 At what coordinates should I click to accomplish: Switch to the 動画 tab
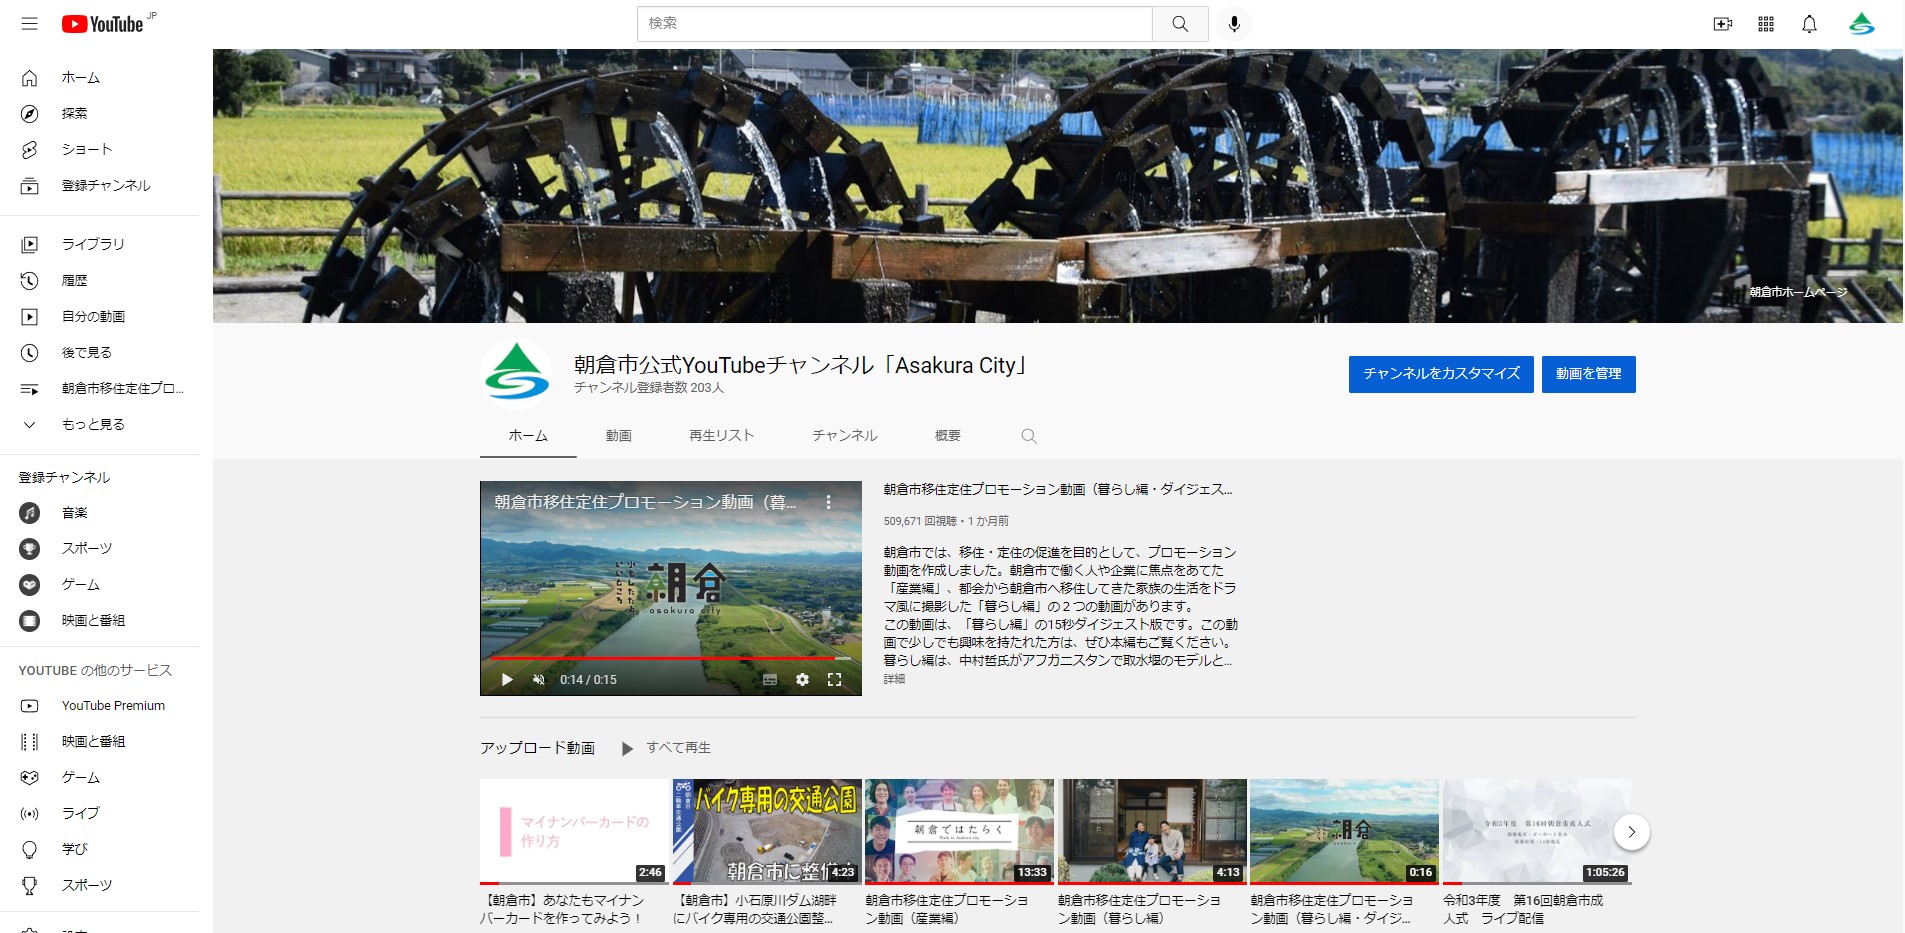click(x=618, y=436)
